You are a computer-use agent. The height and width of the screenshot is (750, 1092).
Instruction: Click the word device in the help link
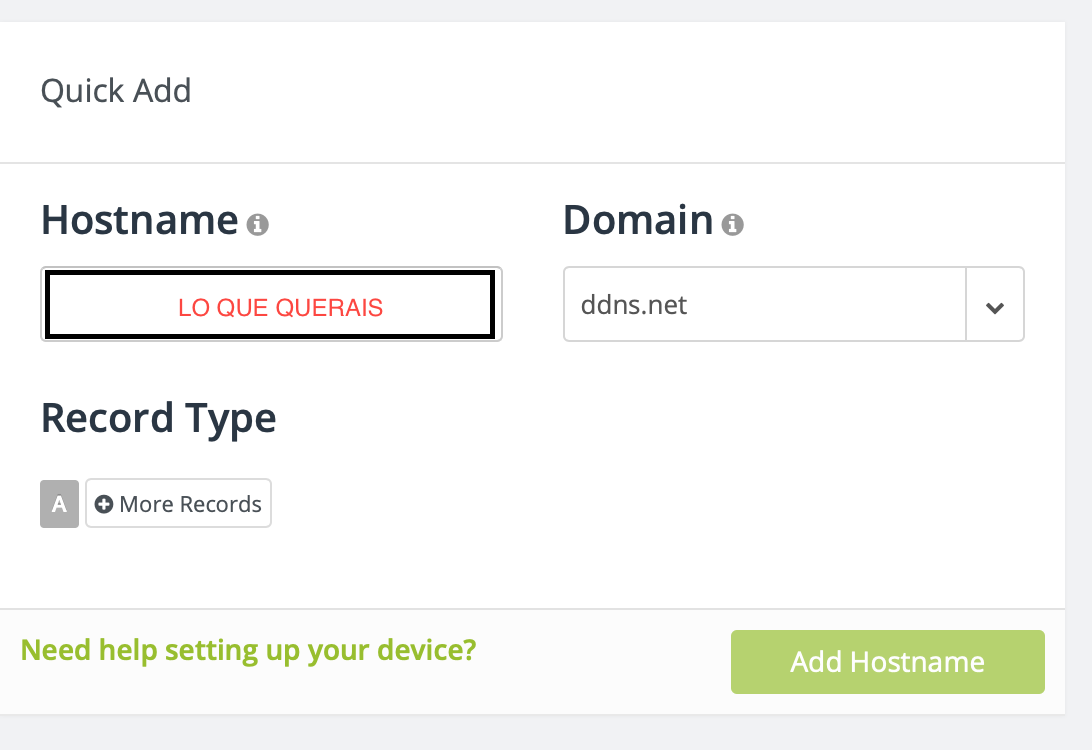[427, 650]
